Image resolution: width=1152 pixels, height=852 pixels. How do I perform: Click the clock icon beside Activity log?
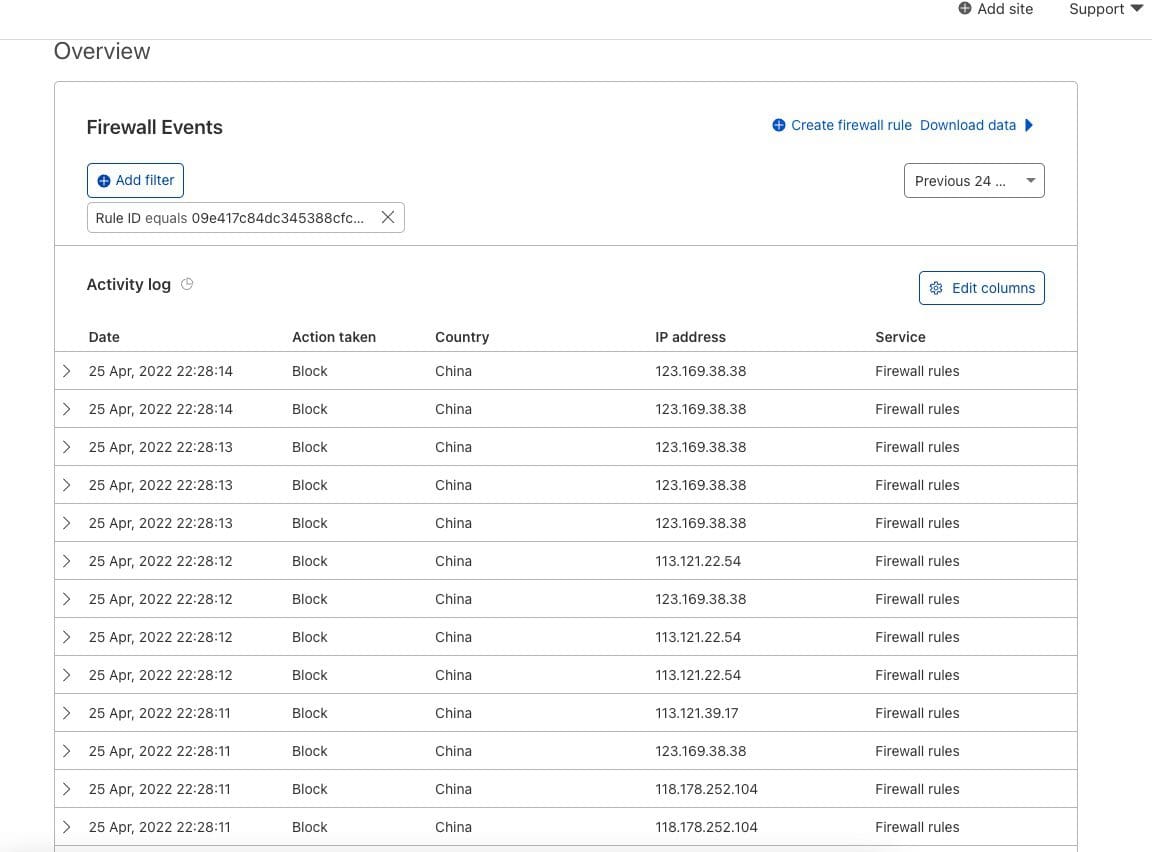187,284
